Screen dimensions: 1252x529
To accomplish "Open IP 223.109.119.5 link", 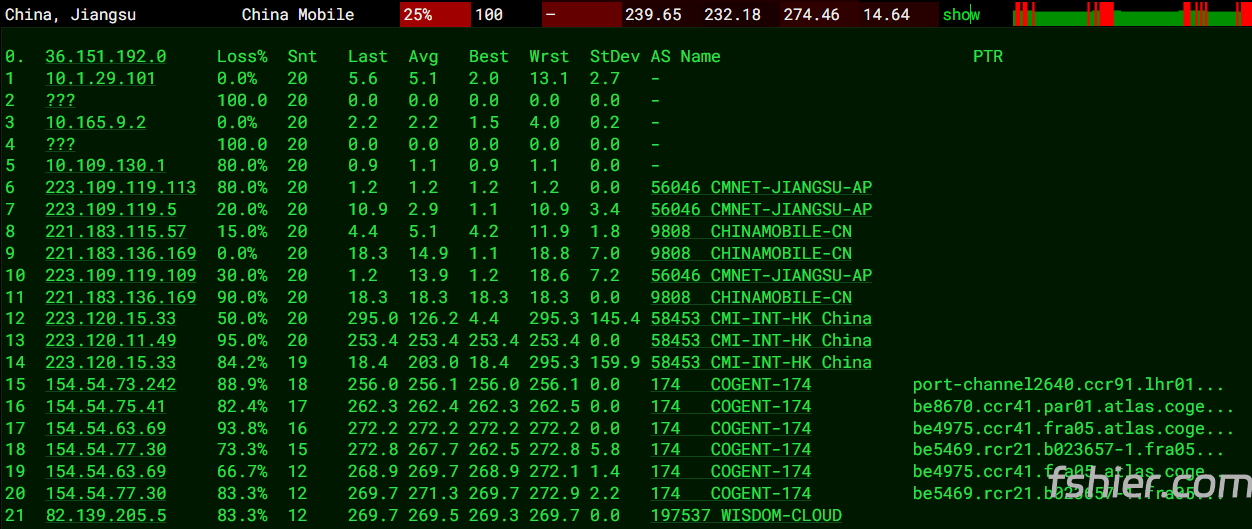I will [110, 210].
